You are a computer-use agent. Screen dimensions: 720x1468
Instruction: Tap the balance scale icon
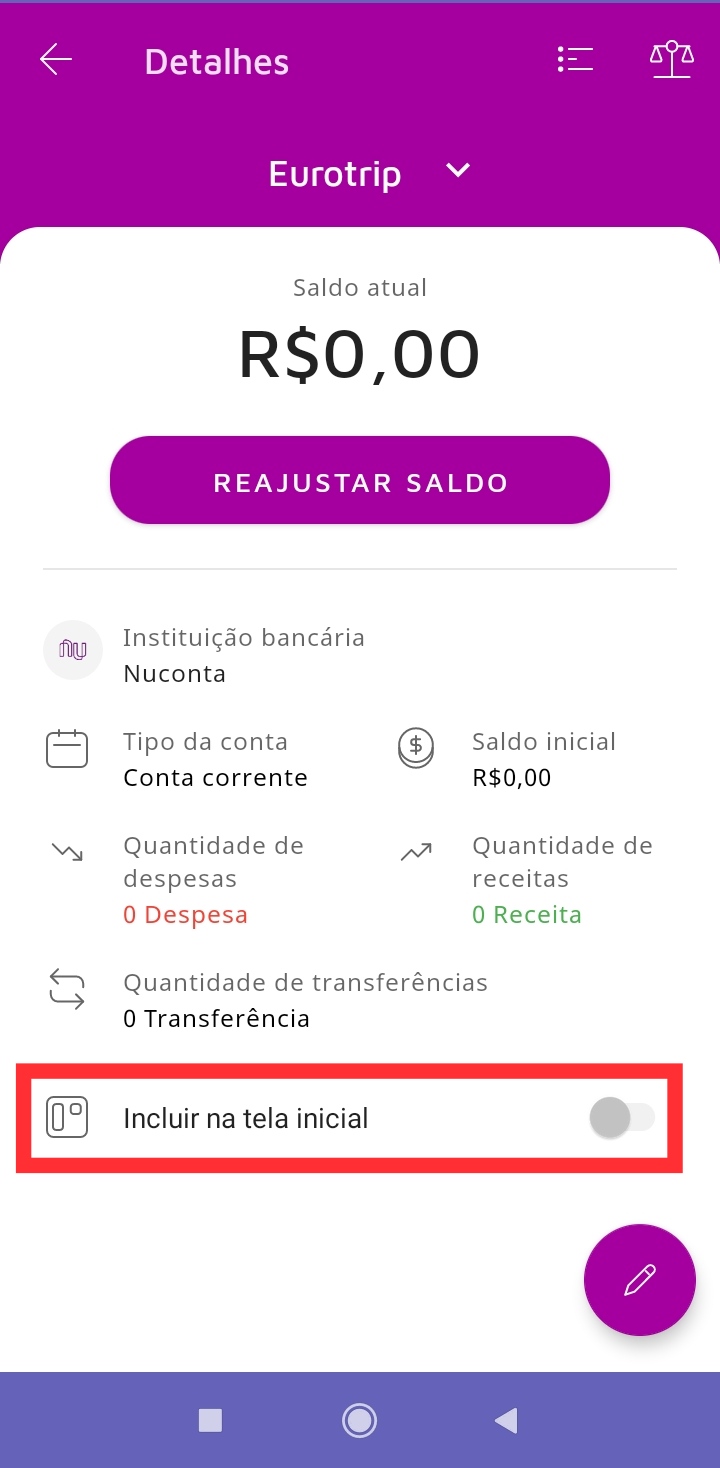click(x=671, y=60)
